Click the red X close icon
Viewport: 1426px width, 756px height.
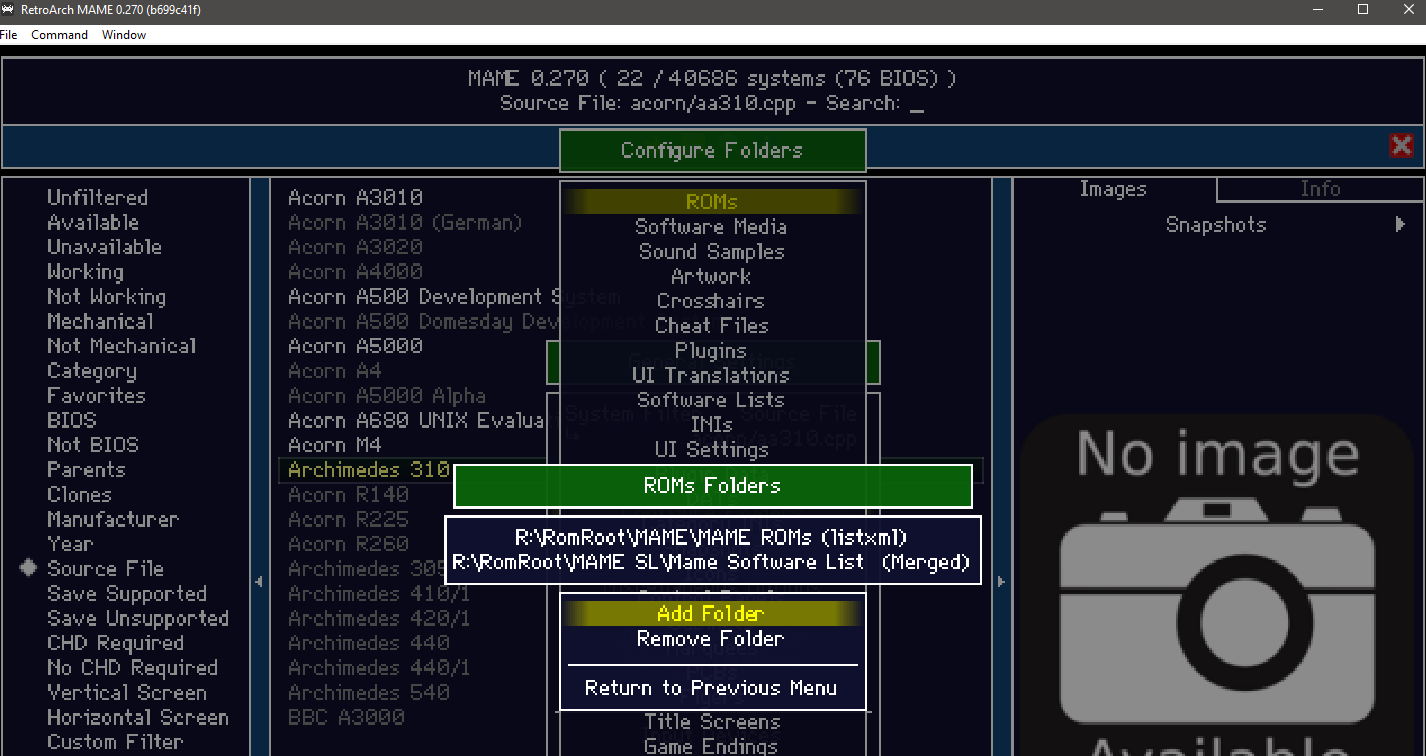1401,146
